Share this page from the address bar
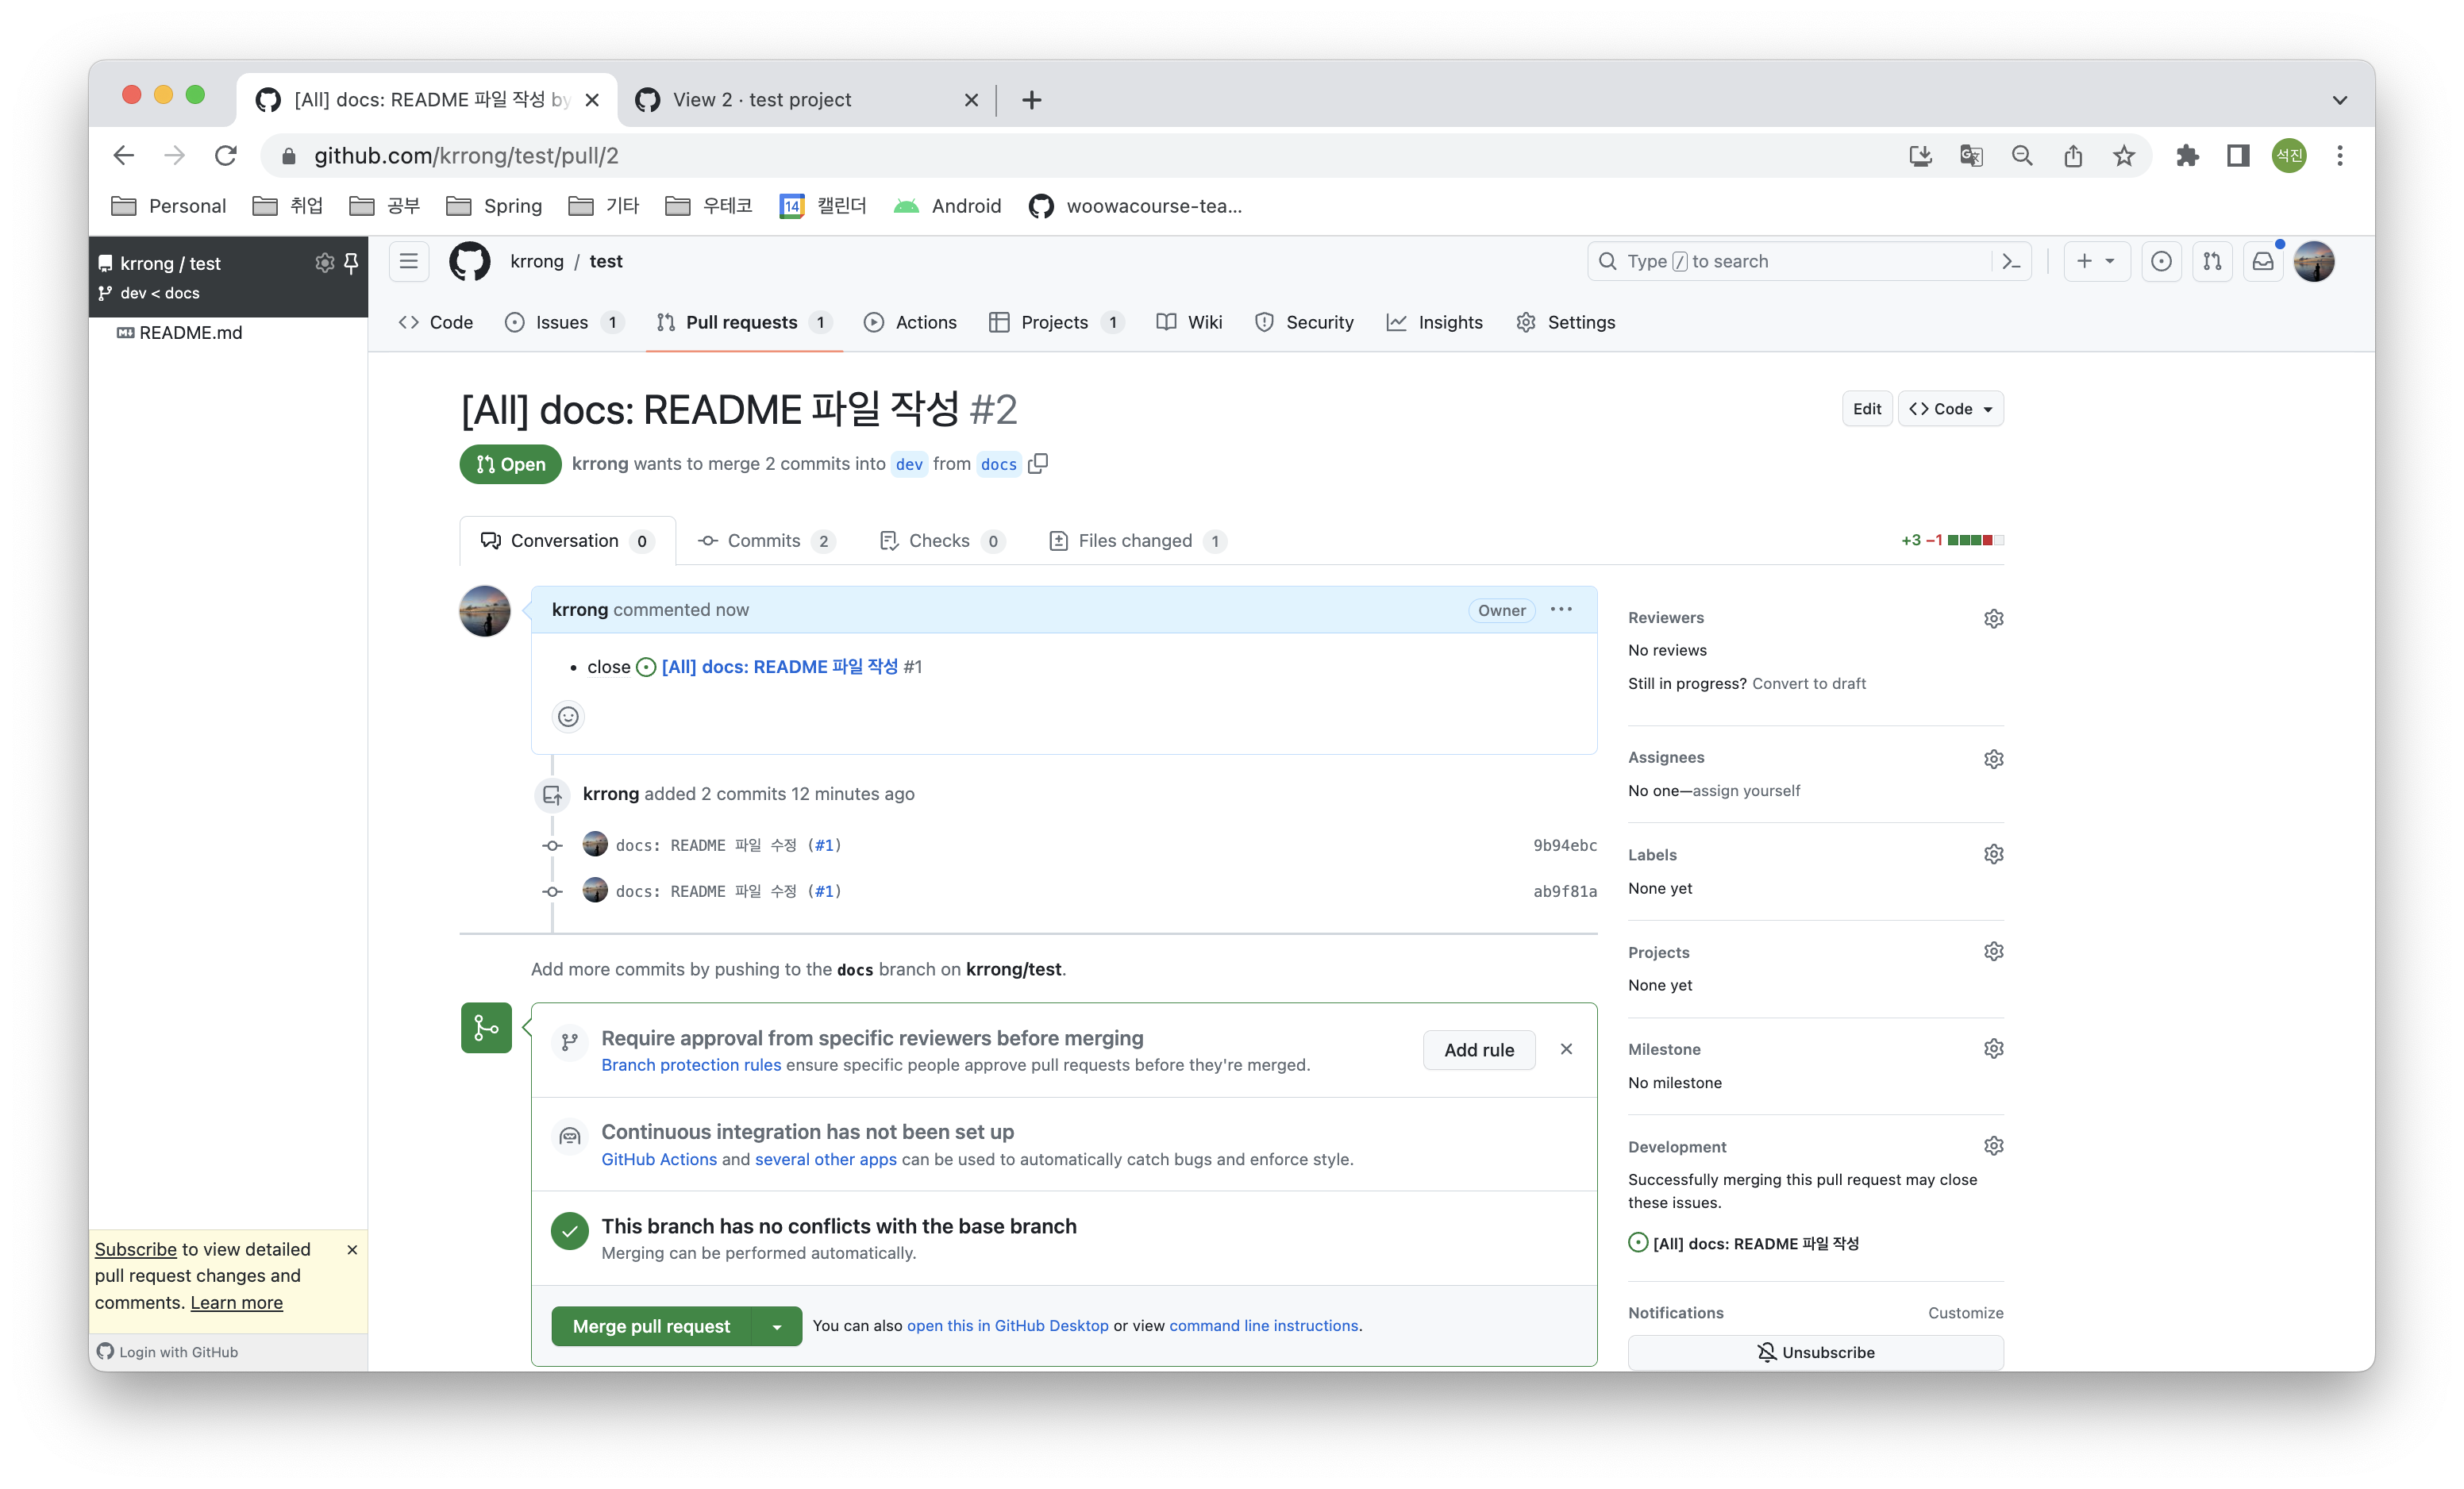 tap(2073, 156)
